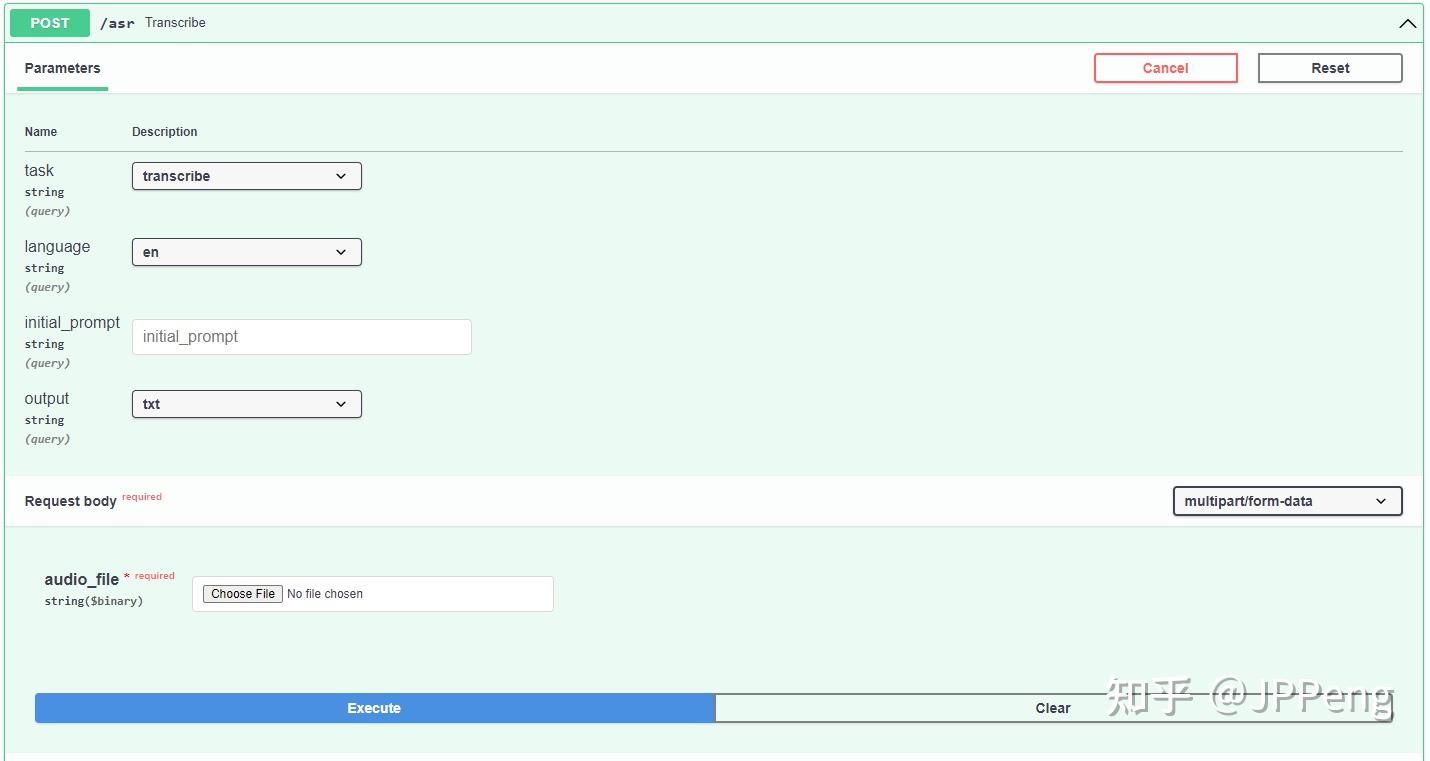Open the multipart/form-data media type selector
Image resolution: width=1430 pixels, height=761 pixels.
coord(1286,501)
